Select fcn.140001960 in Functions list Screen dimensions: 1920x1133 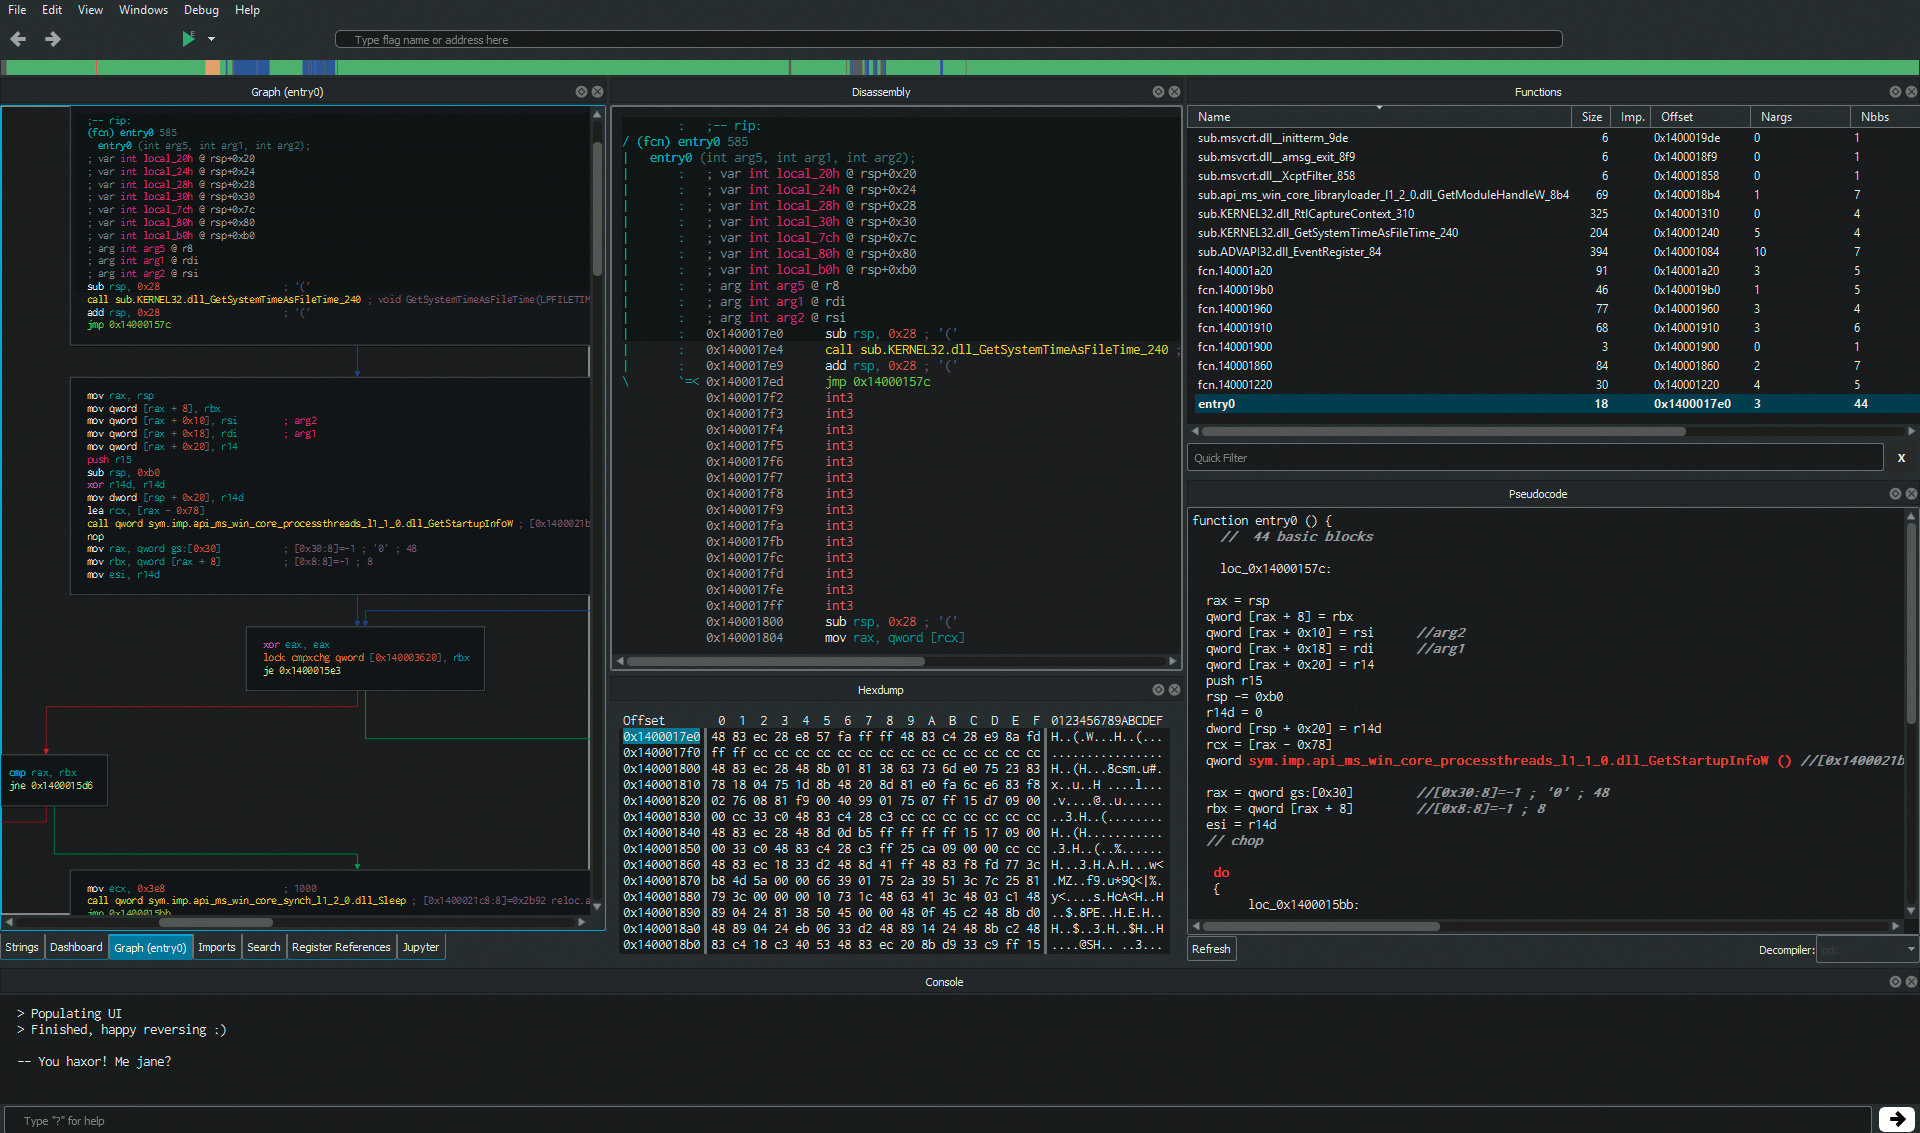click(1235, 309)
